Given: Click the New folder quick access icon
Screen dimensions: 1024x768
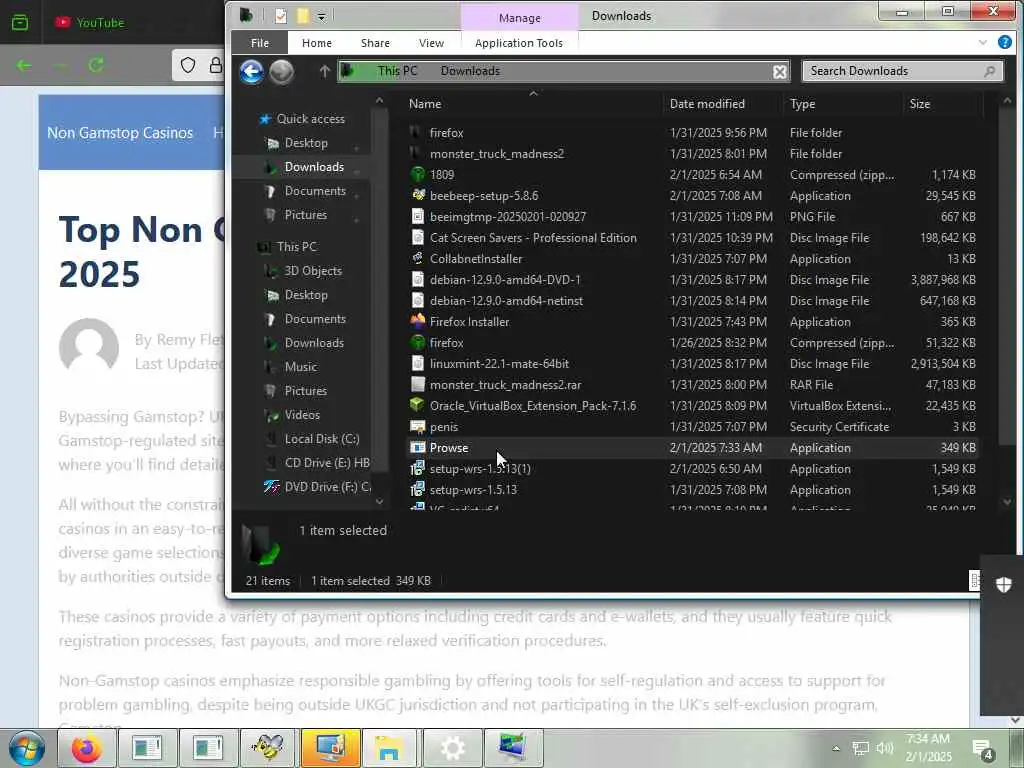Looking at the screenshot, I should 302,16.
